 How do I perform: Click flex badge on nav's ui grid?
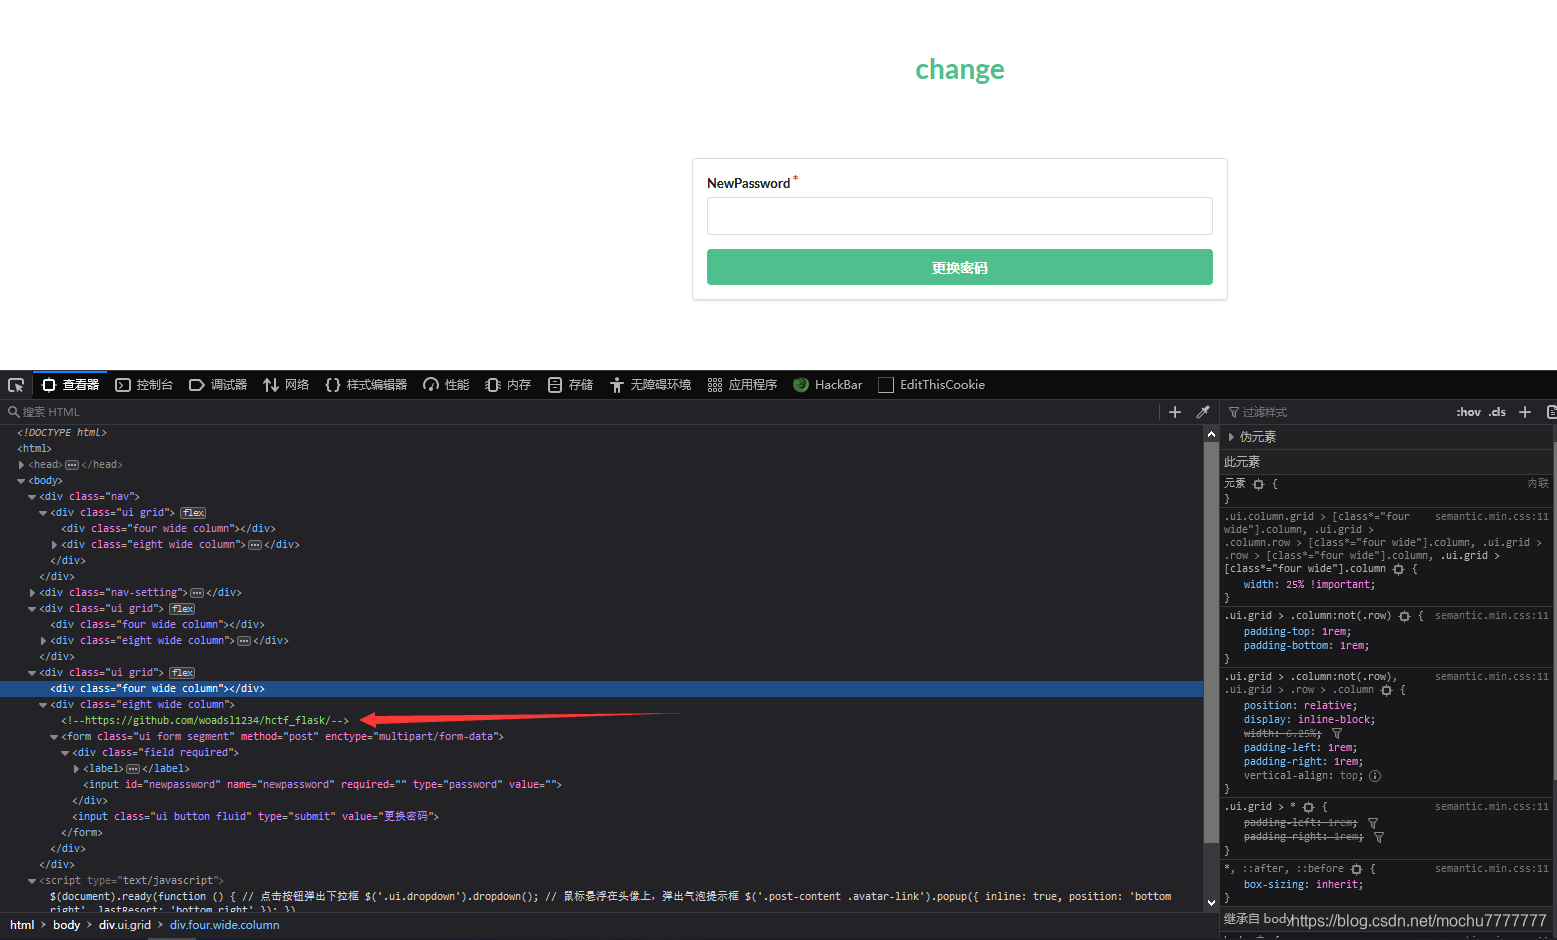[x=193, y=513]
